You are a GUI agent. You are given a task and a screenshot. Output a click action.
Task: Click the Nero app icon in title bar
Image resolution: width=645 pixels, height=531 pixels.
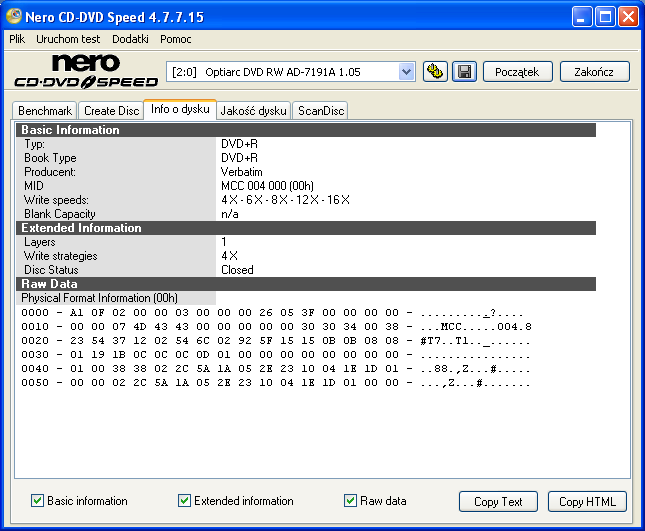pyautogui.click(x=14, y=16)
